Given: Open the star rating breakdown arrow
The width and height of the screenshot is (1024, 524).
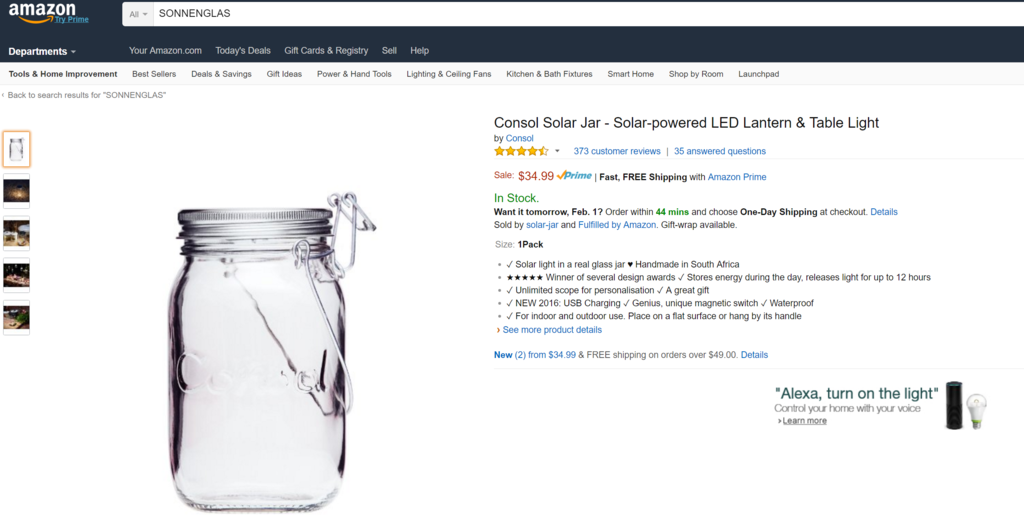Looking at the screenshot, I should [557, 151].
